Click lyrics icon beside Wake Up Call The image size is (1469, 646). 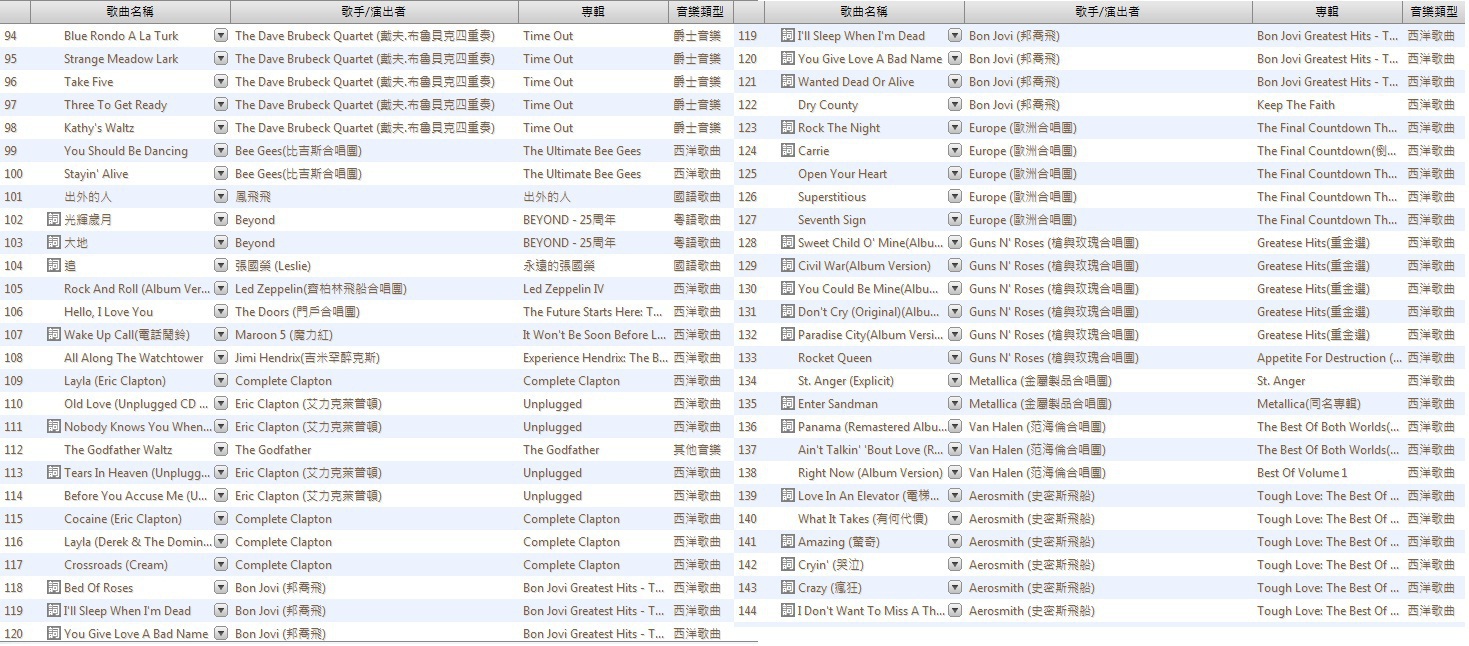pyautogui.click(x=54, y=334)
